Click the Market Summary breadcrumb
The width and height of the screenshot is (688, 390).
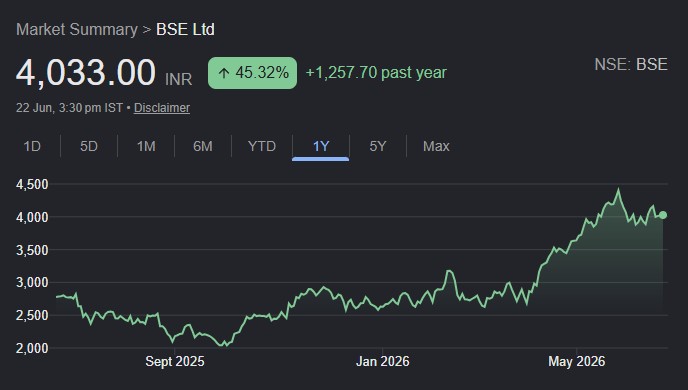[77, 29]
